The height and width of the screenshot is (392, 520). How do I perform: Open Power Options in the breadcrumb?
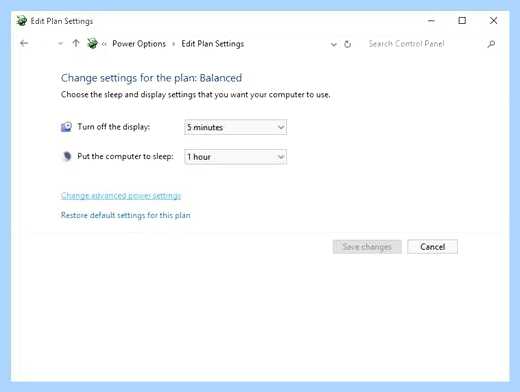point(139,44)
